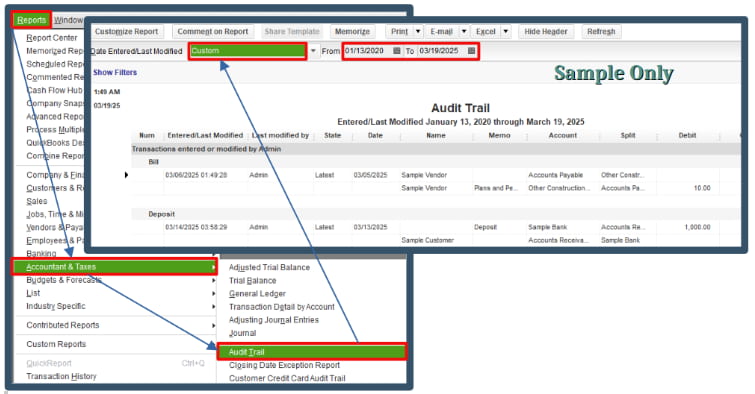Click the Debit amount 1,000.00
This screenshot has height=394, width=755.
point(697,227)
